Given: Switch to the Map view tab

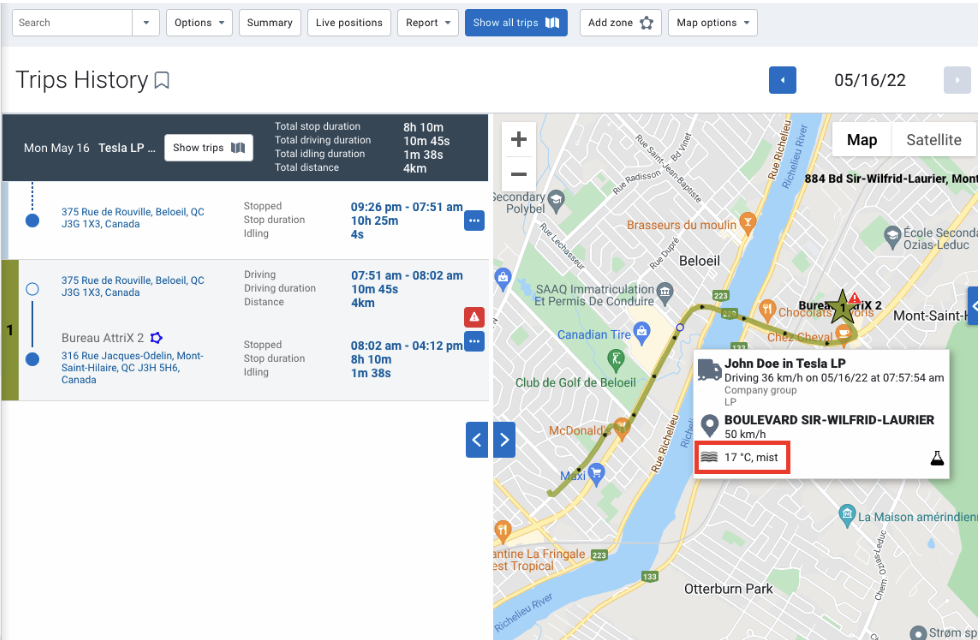Looking at the screenshot, I should click(862, 139).
